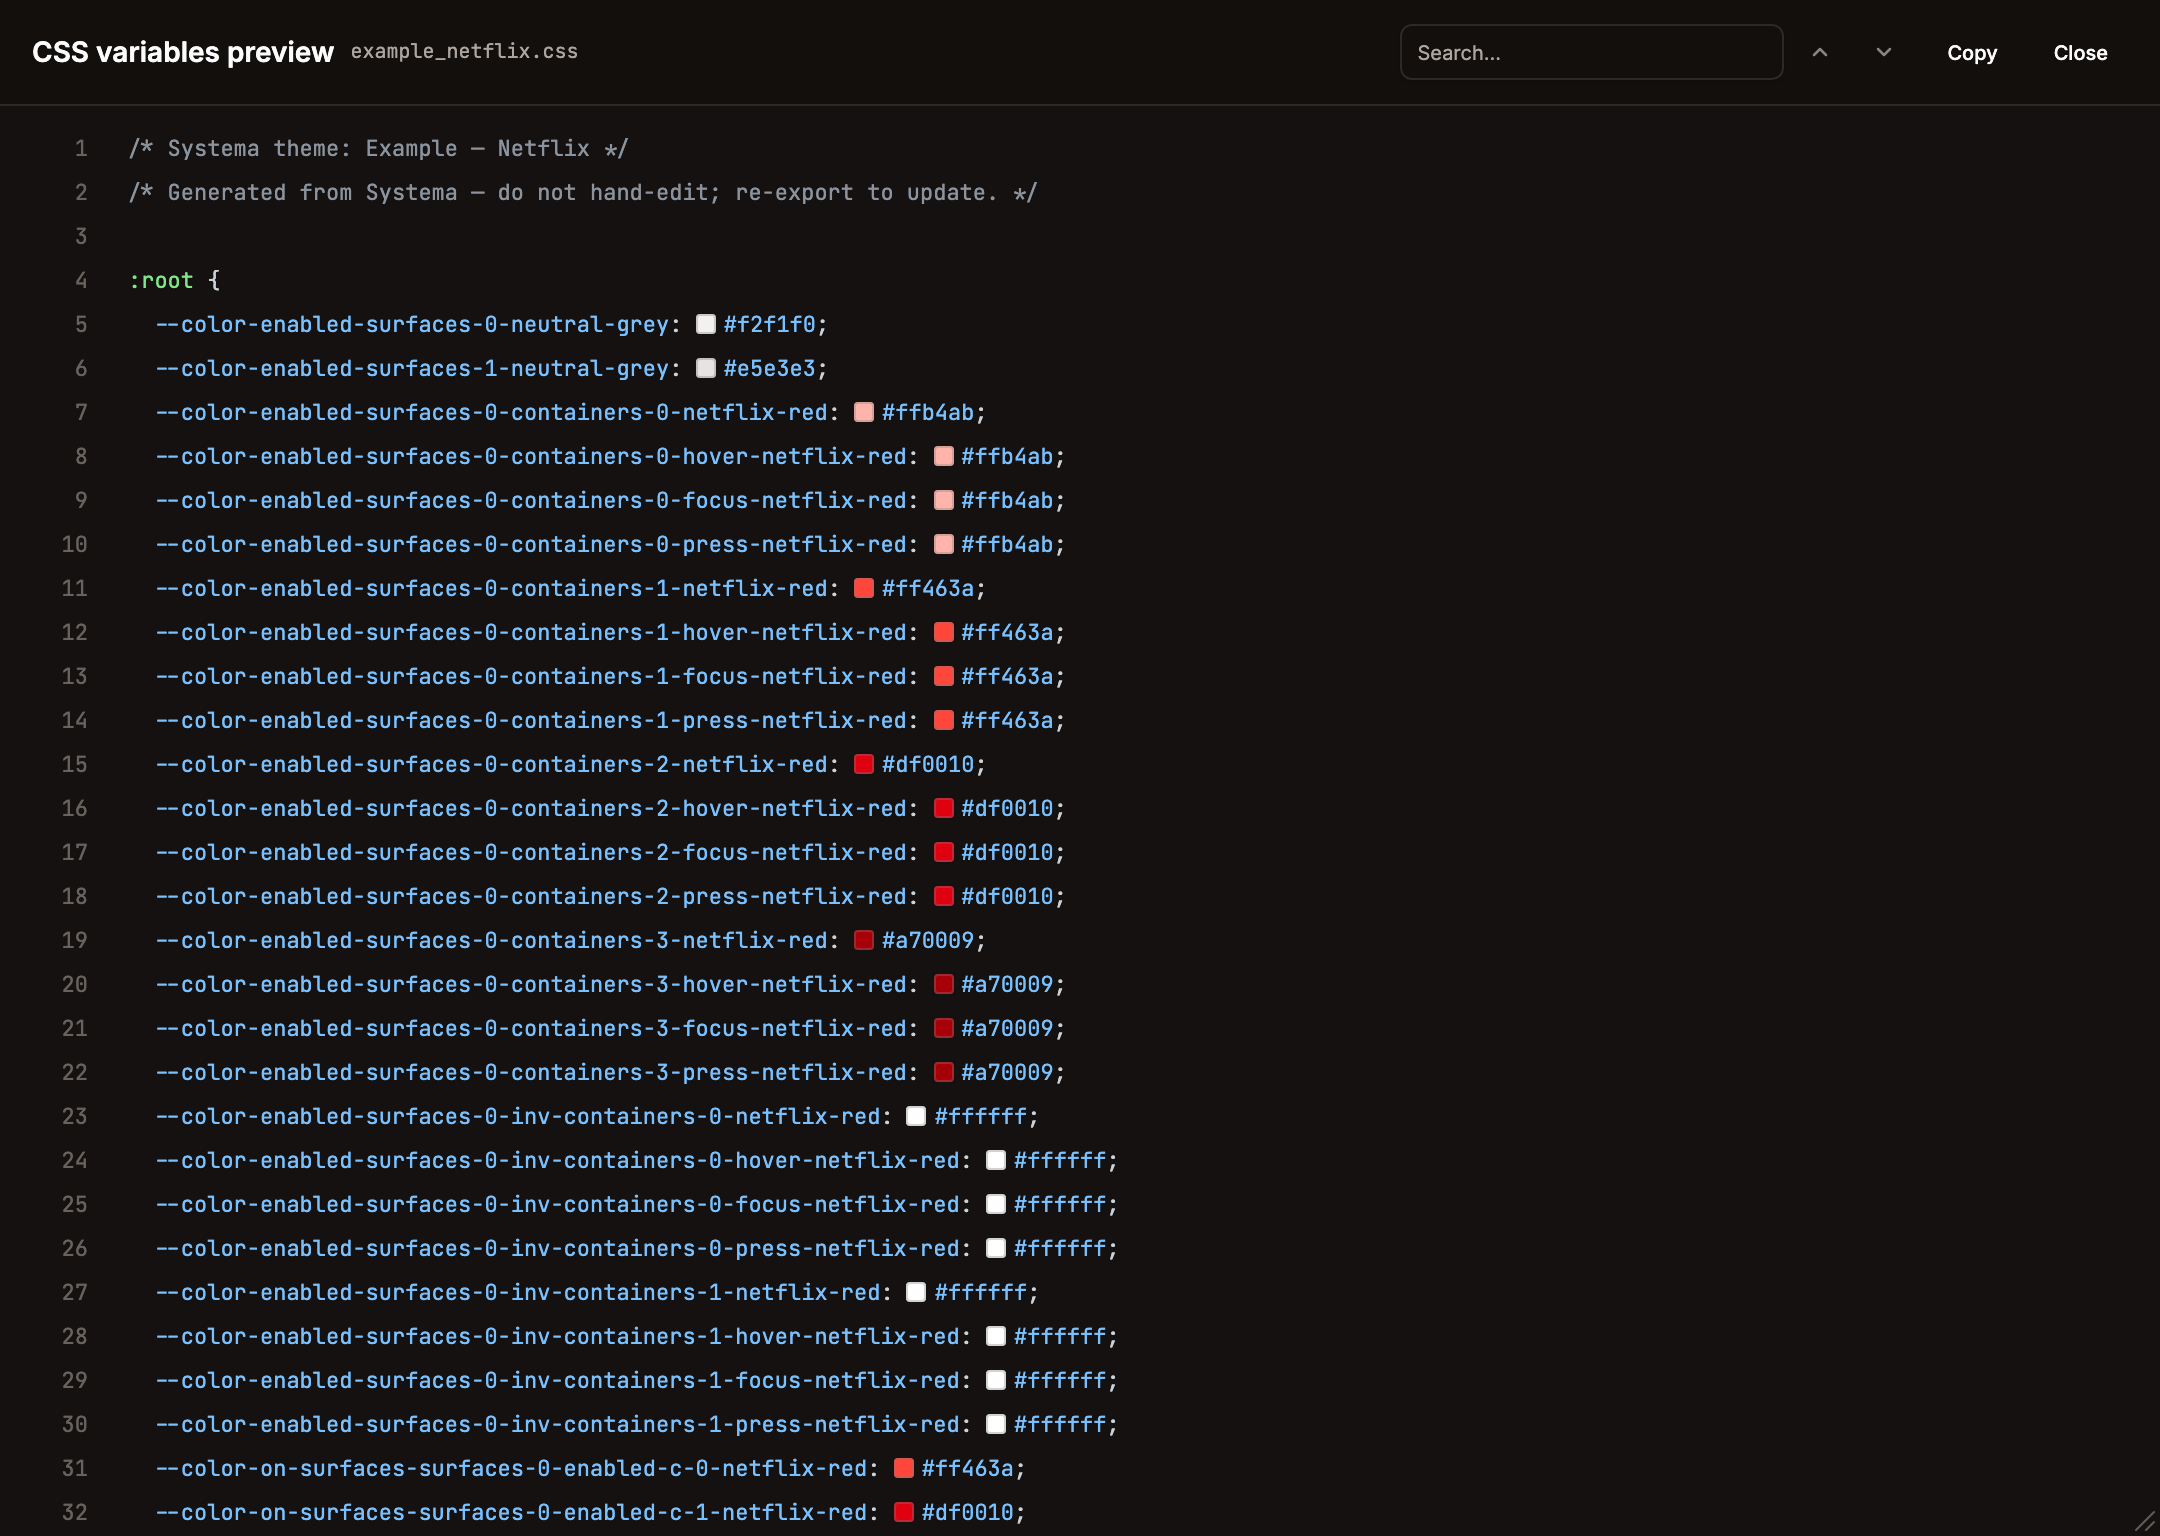
Task: Click the :root selector on line 4
Action: point(161,280)
